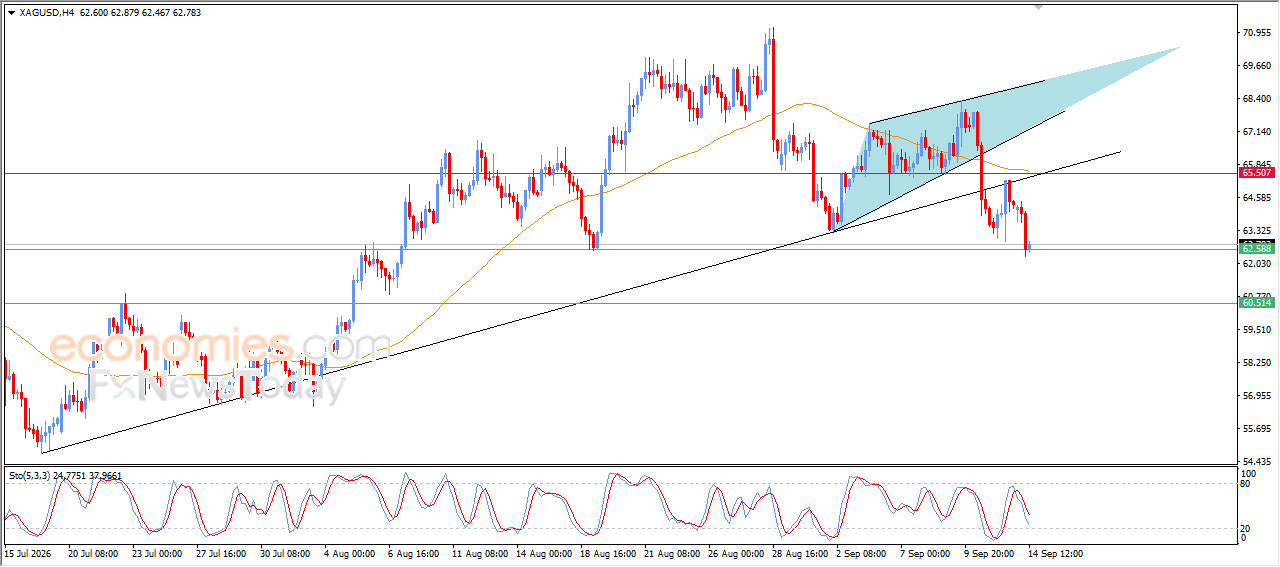This screenshot has width=1280, height=567.
Task: Click the 9 Sep 20:00 time label
Action: click(989, 553)
